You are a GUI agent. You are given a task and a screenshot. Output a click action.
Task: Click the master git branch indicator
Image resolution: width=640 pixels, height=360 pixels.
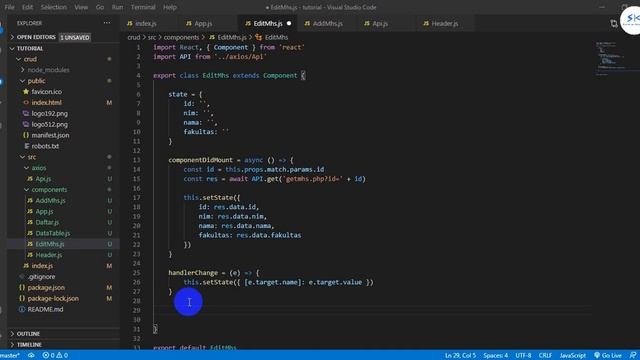click(x=9, y=356)
